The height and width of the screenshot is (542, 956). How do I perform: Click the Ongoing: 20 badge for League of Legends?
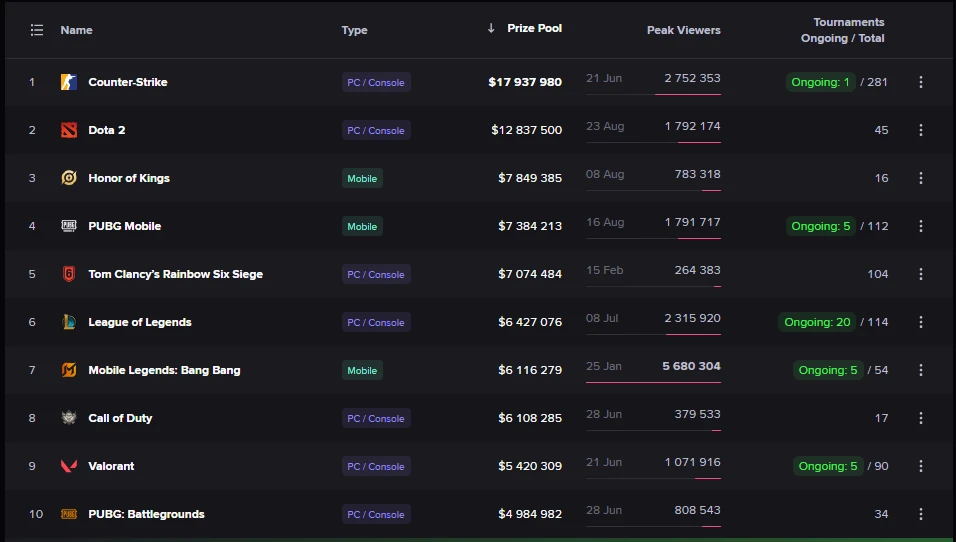click(817, 322)
